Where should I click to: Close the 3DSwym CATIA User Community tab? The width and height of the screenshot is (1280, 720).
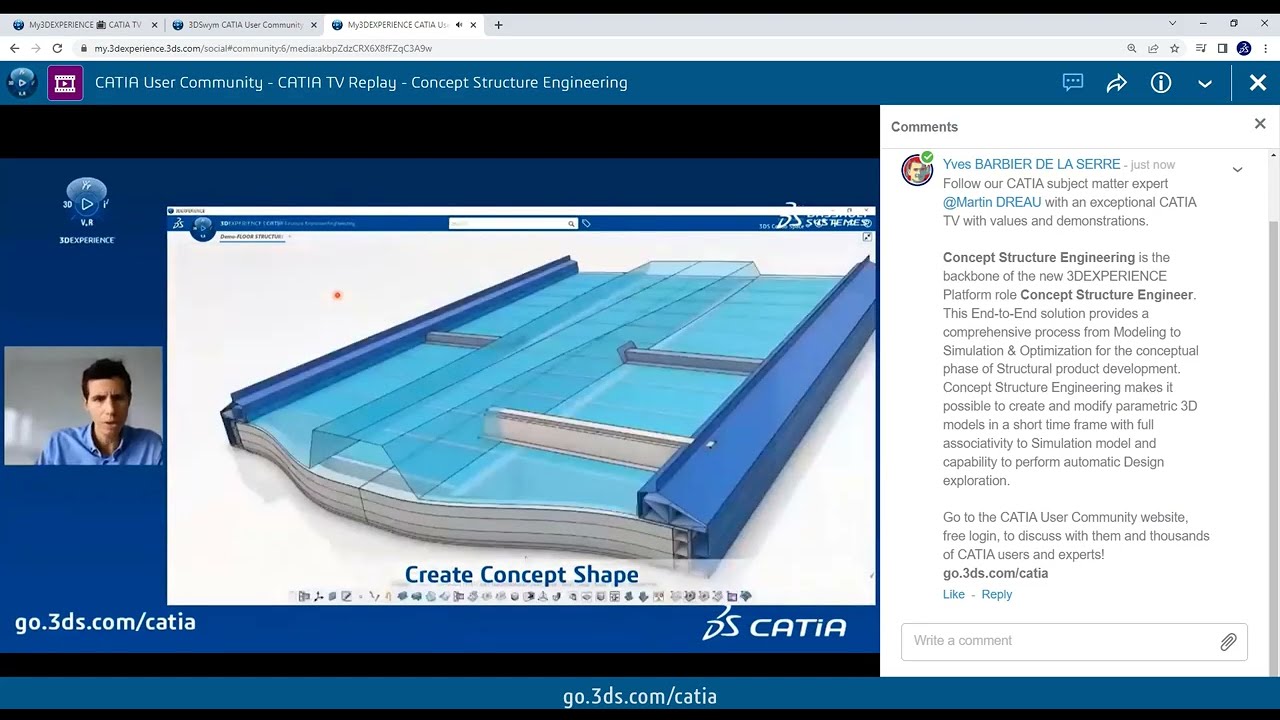point(314,25)
